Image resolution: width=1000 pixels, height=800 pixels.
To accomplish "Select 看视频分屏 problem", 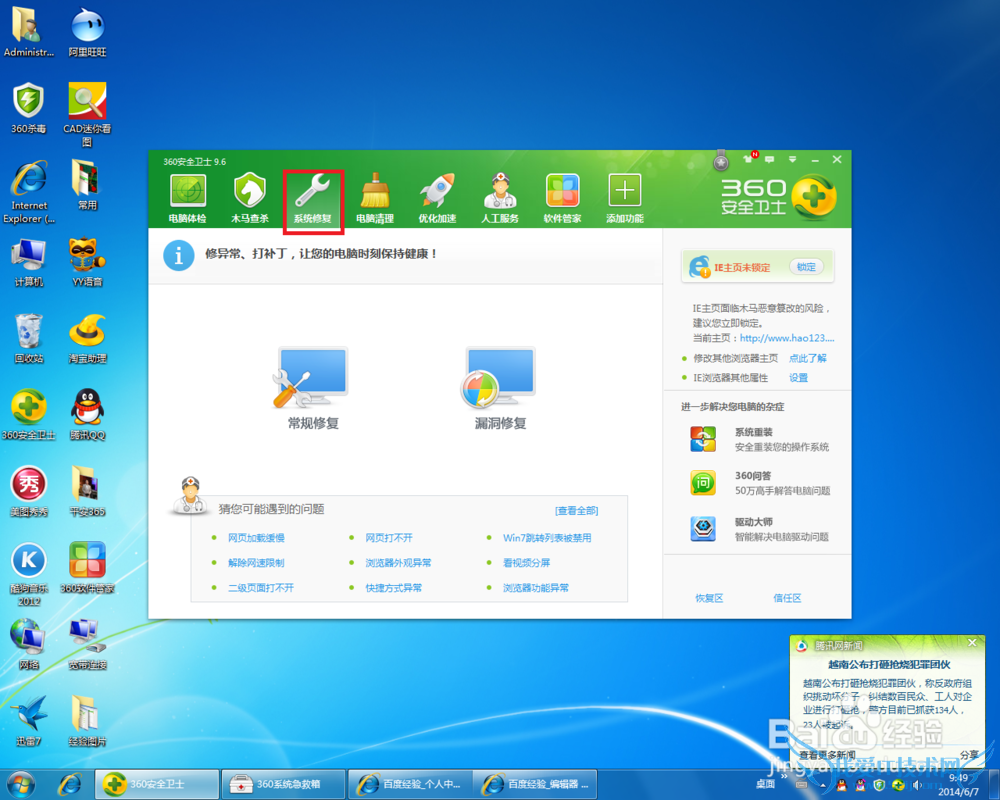I will pos(526,563).
